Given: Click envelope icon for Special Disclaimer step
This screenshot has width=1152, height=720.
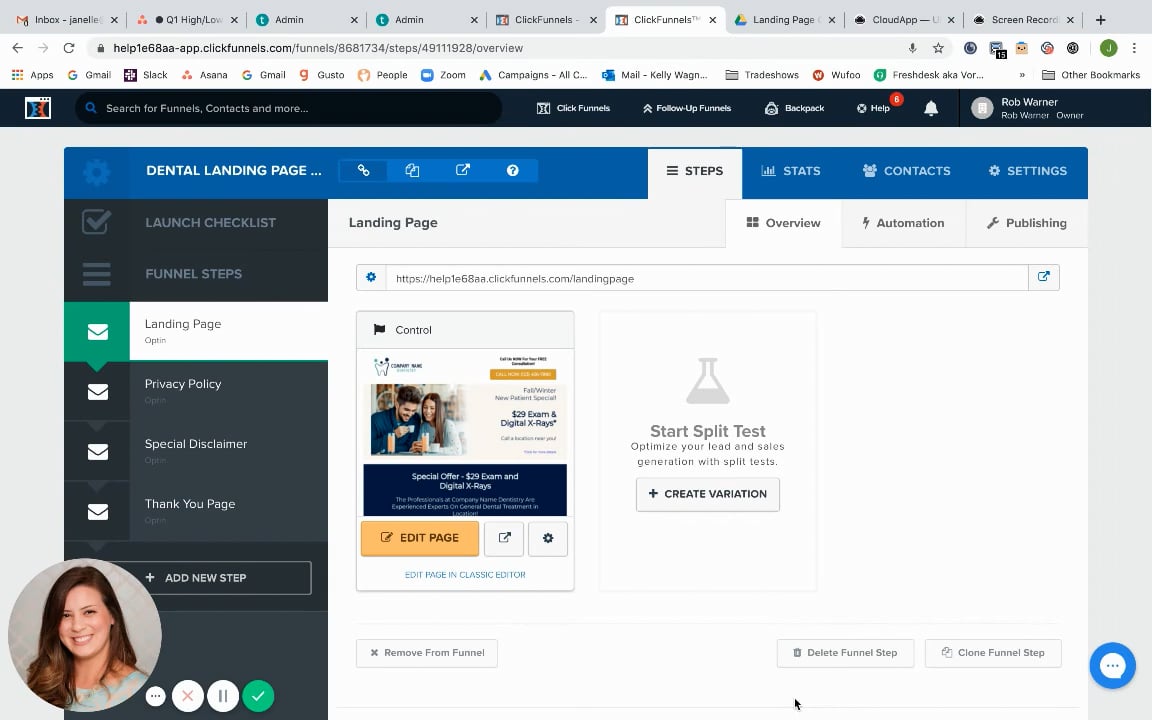Looking at the screenshot, I should tap(97, 452).
